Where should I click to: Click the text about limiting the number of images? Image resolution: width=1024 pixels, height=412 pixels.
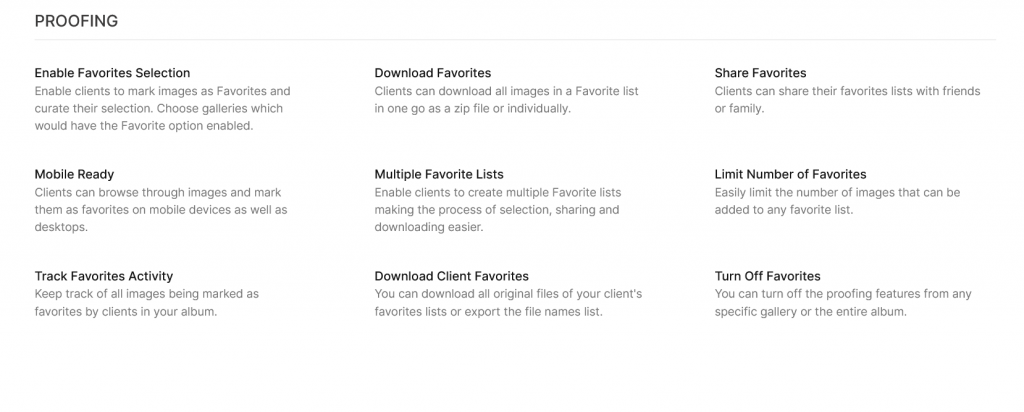click(837, 202)
